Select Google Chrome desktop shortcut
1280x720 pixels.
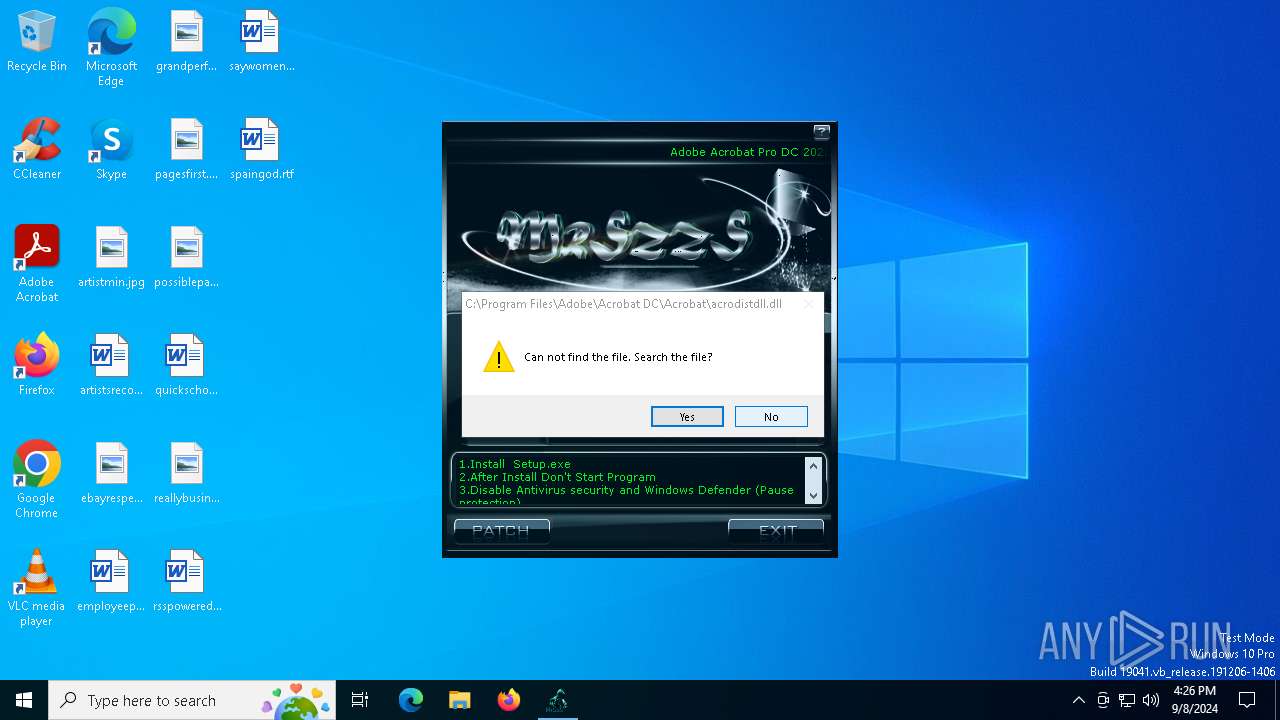click(37, 480)
